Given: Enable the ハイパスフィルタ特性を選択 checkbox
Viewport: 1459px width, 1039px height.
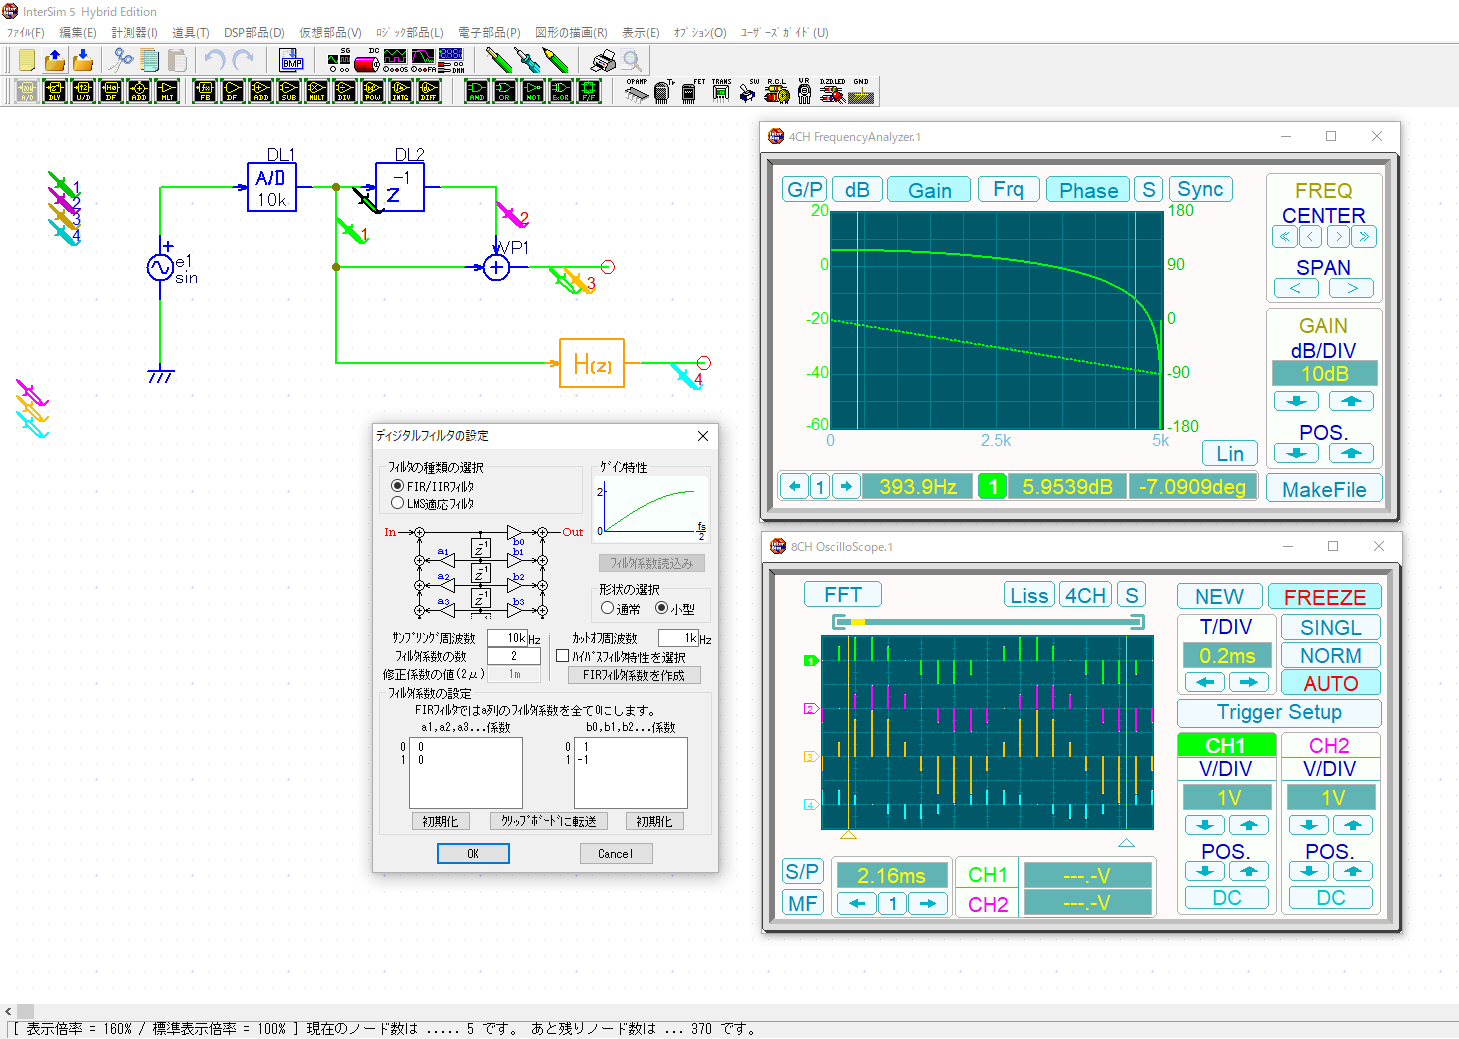Looking at the screenshot, I should [562, 656].
